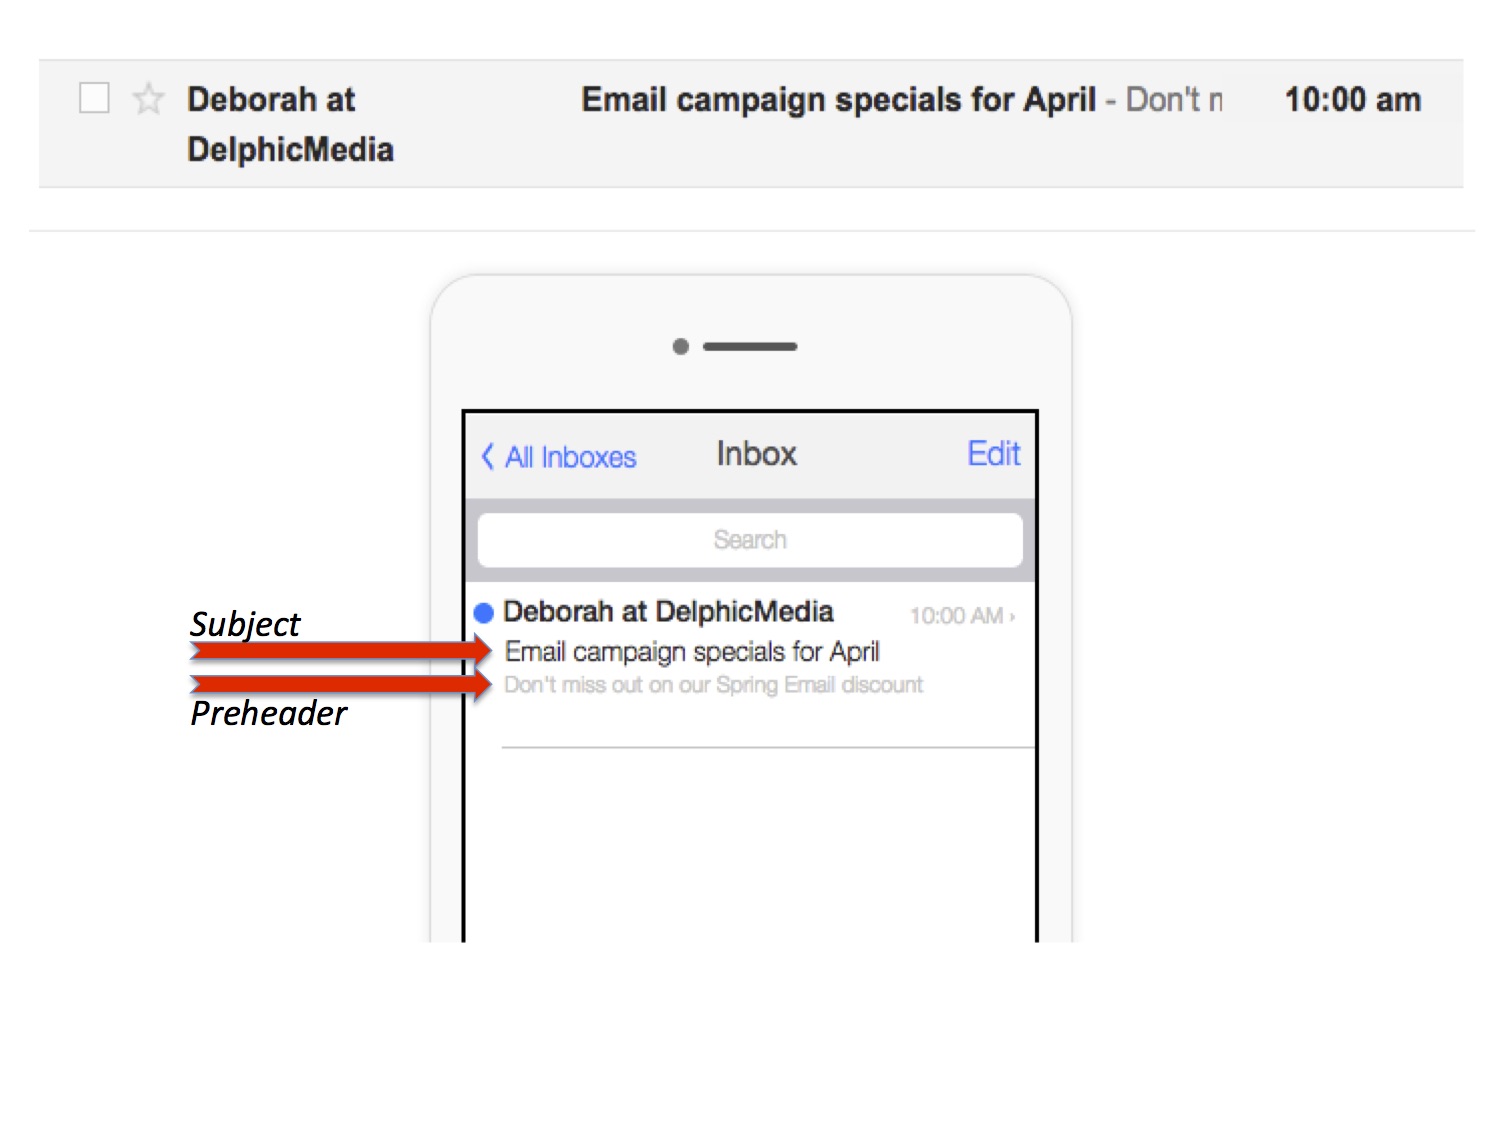Star the Deborah at DelphicMedia email

pyautogui.click(x=148, y=98)
